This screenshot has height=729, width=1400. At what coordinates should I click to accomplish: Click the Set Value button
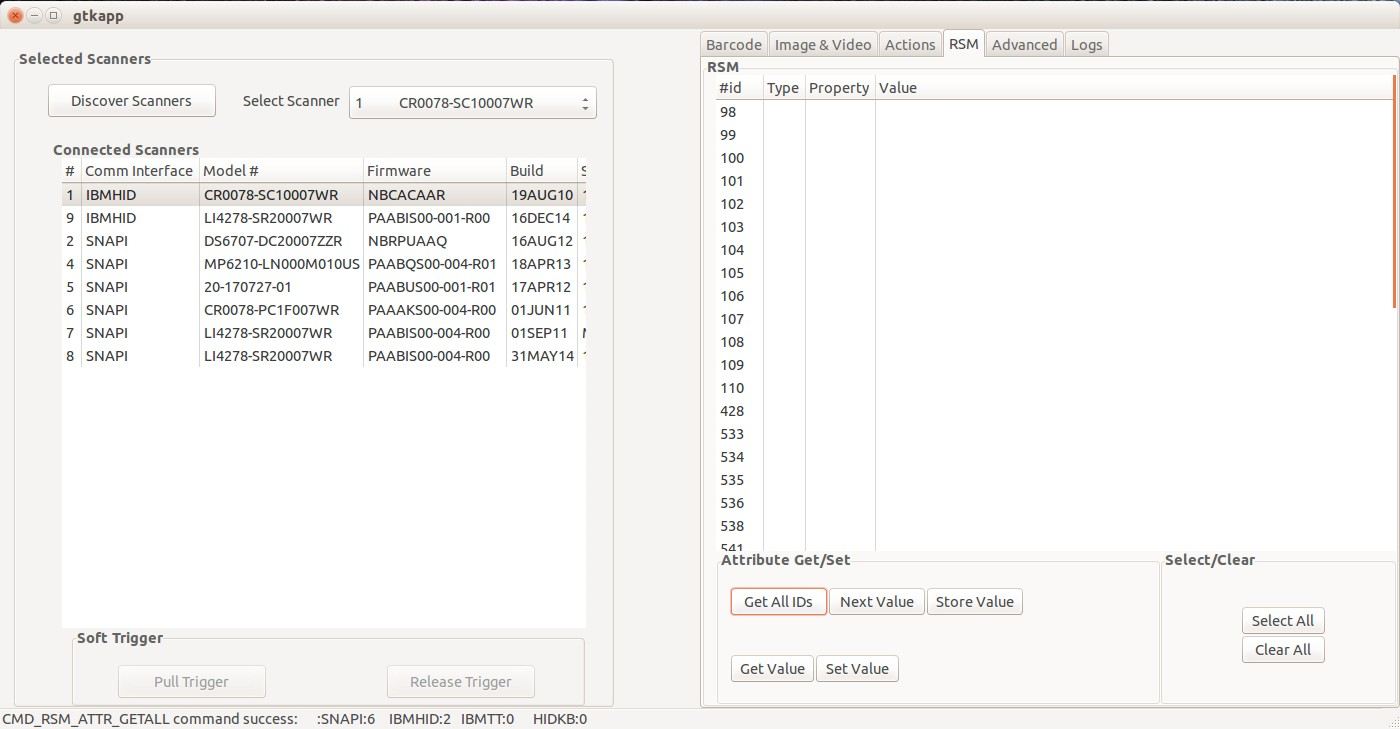coord(857,668)
